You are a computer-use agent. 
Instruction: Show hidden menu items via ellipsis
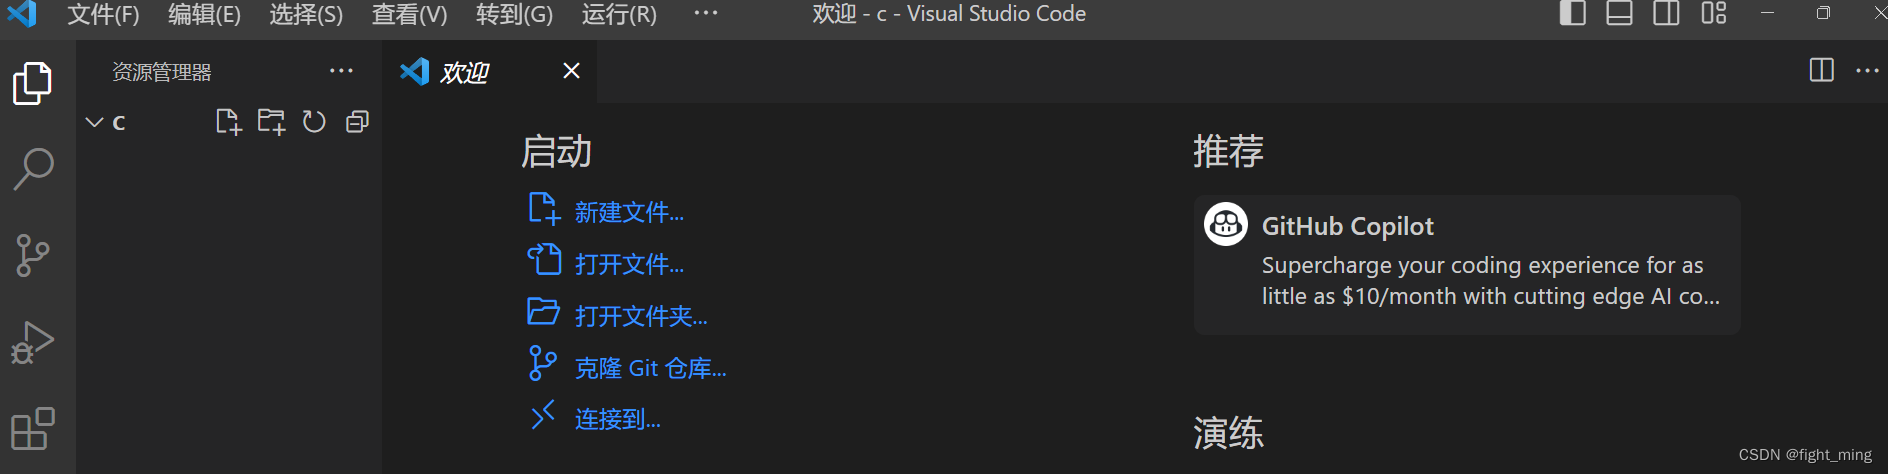706,13
